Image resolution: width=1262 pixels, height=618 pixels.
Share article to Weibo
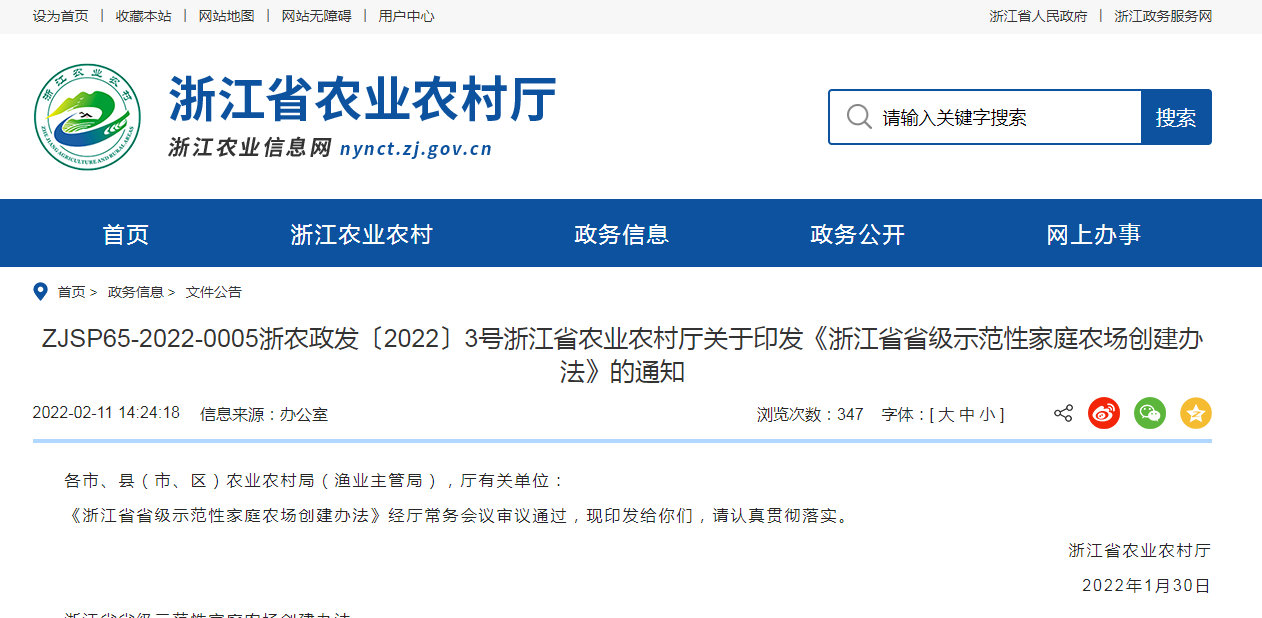(x=1104, y=413)
